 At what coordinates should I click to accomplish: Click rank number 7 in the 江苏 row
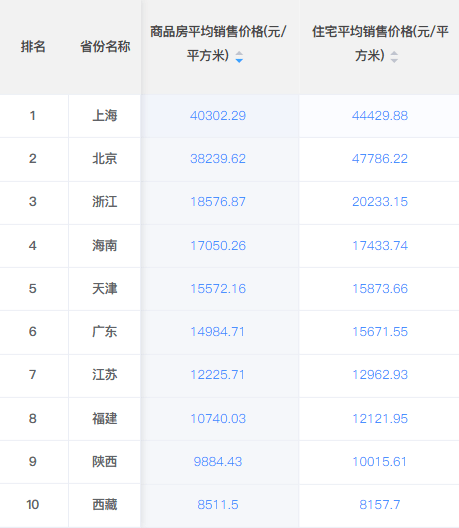[x=33, y=375]
